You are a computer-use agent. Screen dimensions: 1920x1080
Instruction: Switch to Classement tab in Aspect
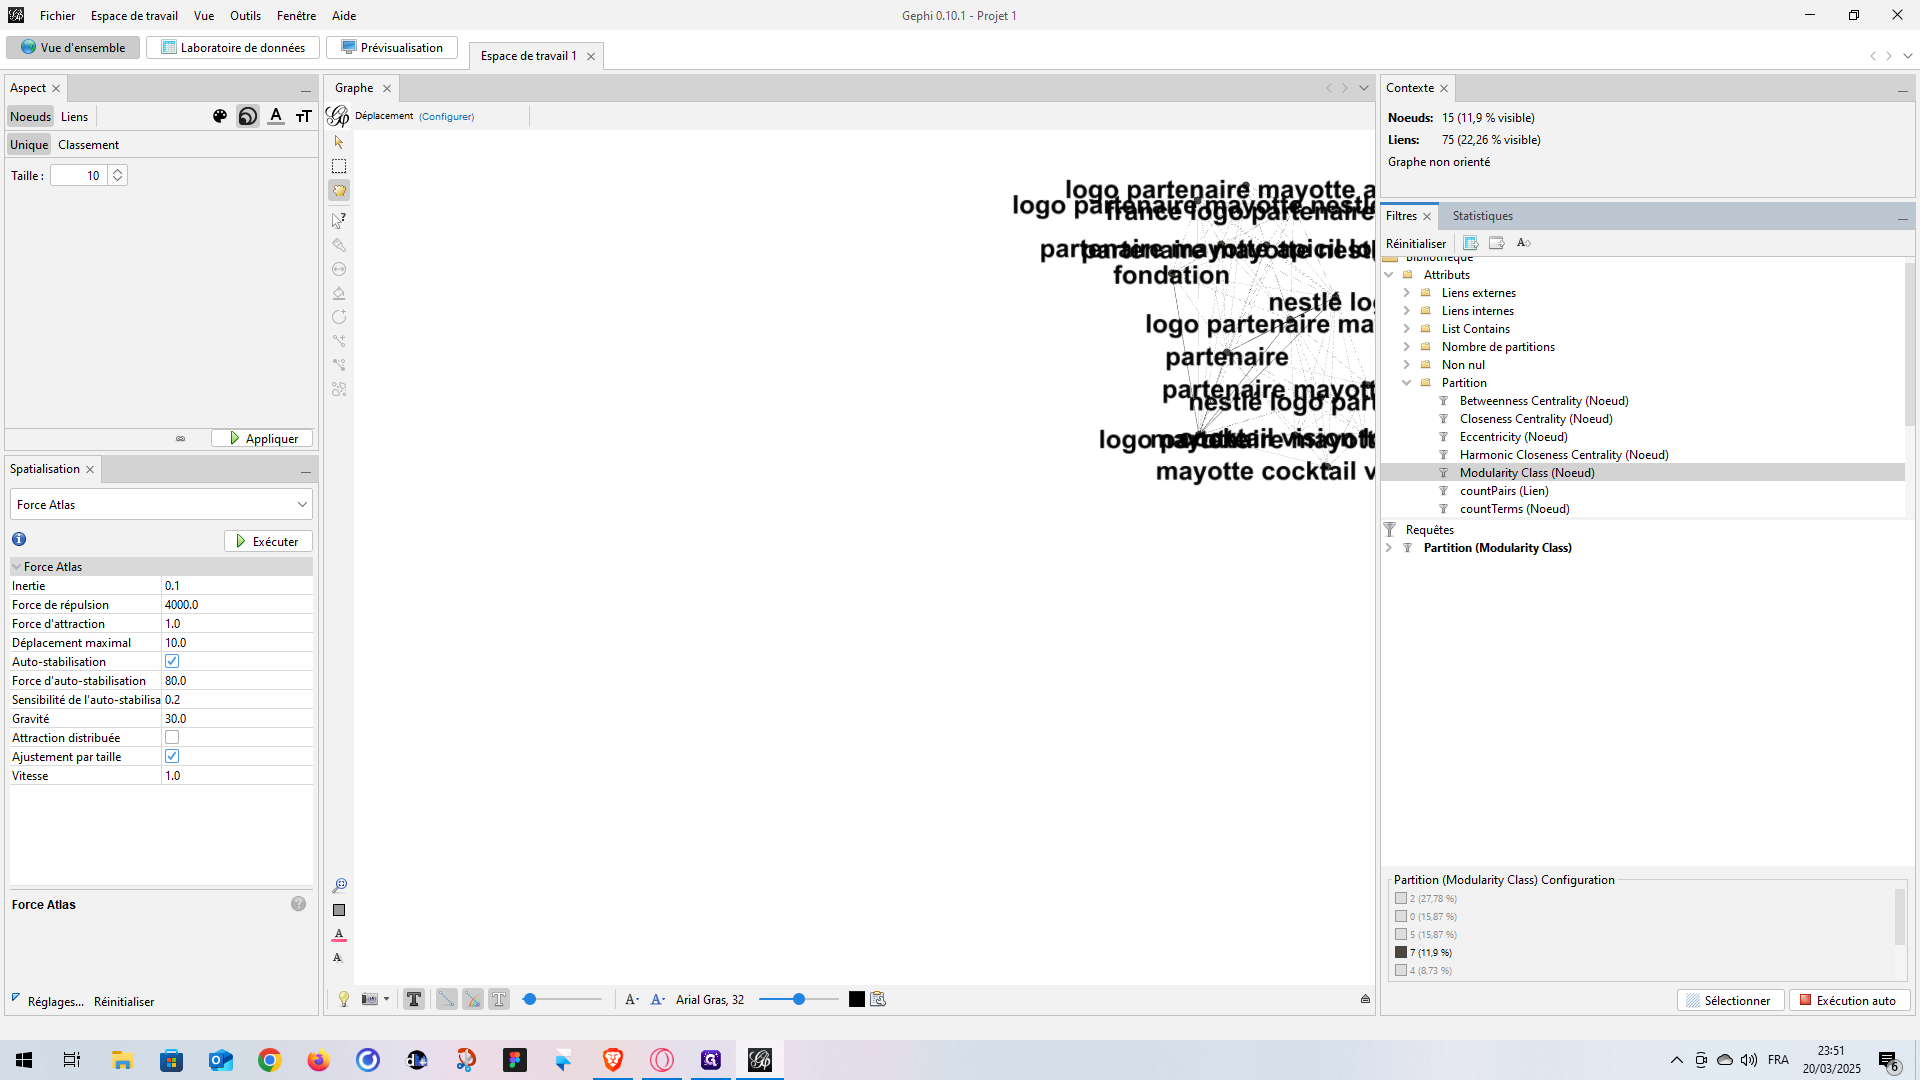click(x=88, y=145)
